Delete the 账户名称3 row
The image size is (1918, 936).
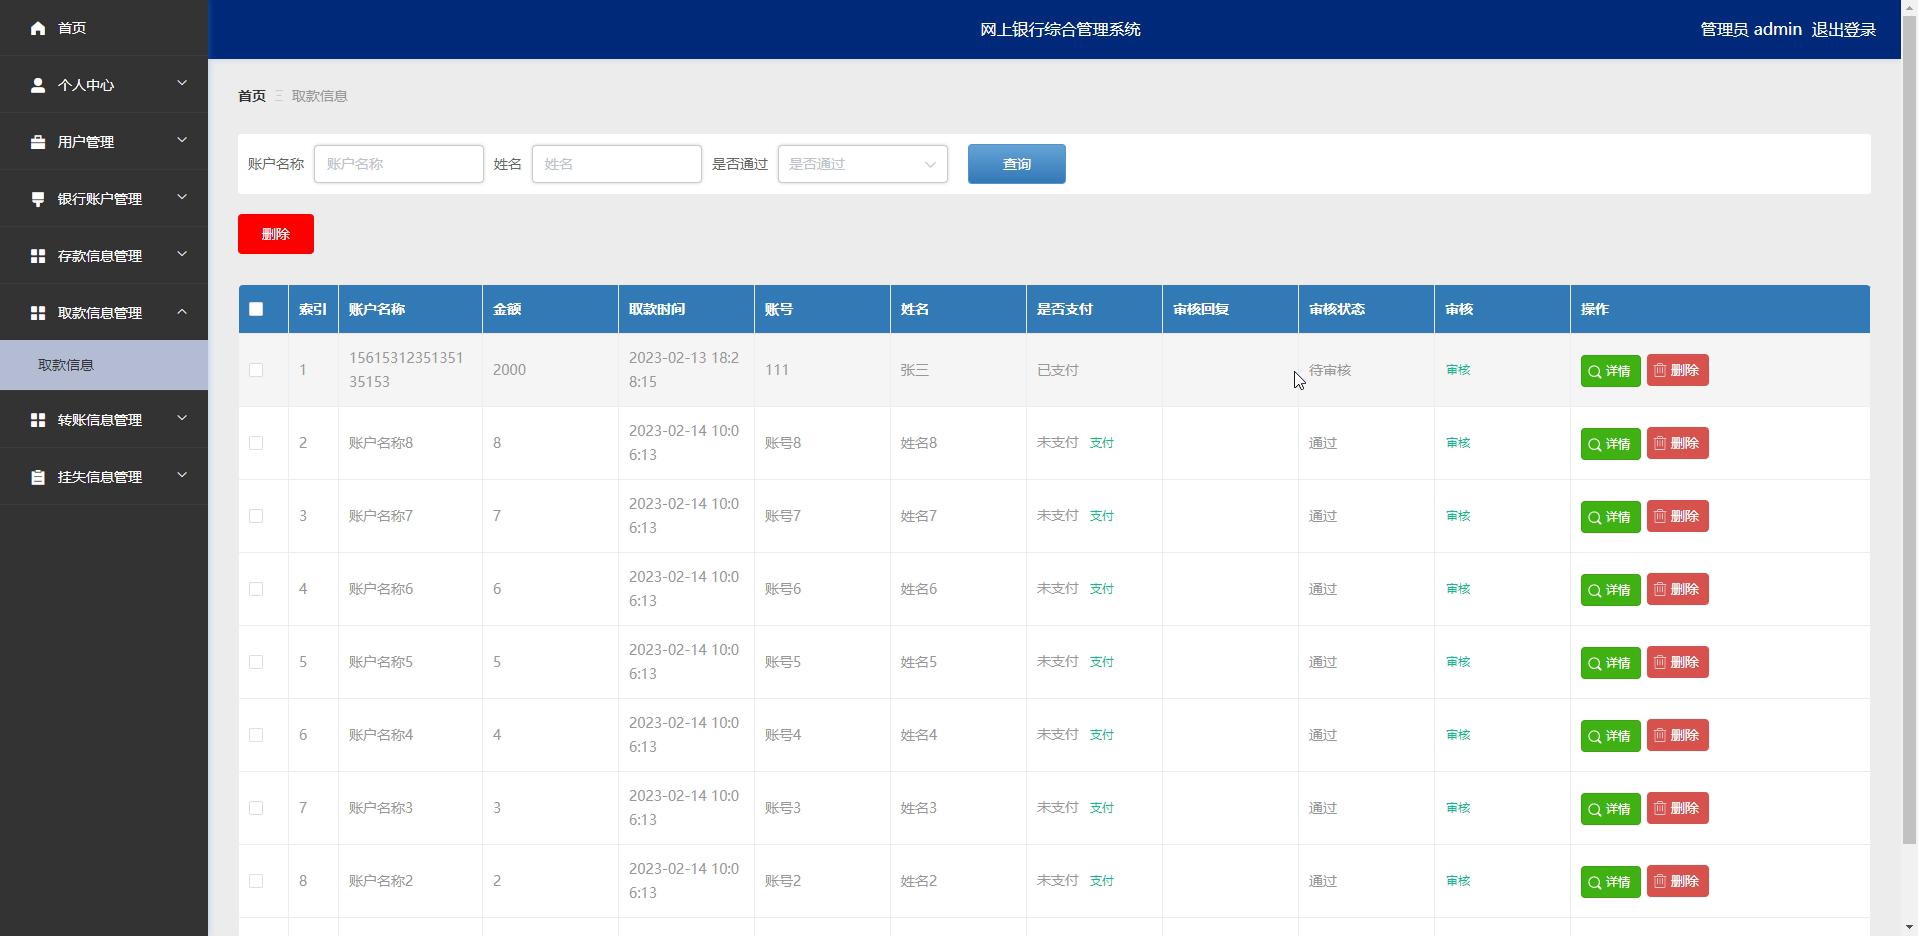[1677, 808]
